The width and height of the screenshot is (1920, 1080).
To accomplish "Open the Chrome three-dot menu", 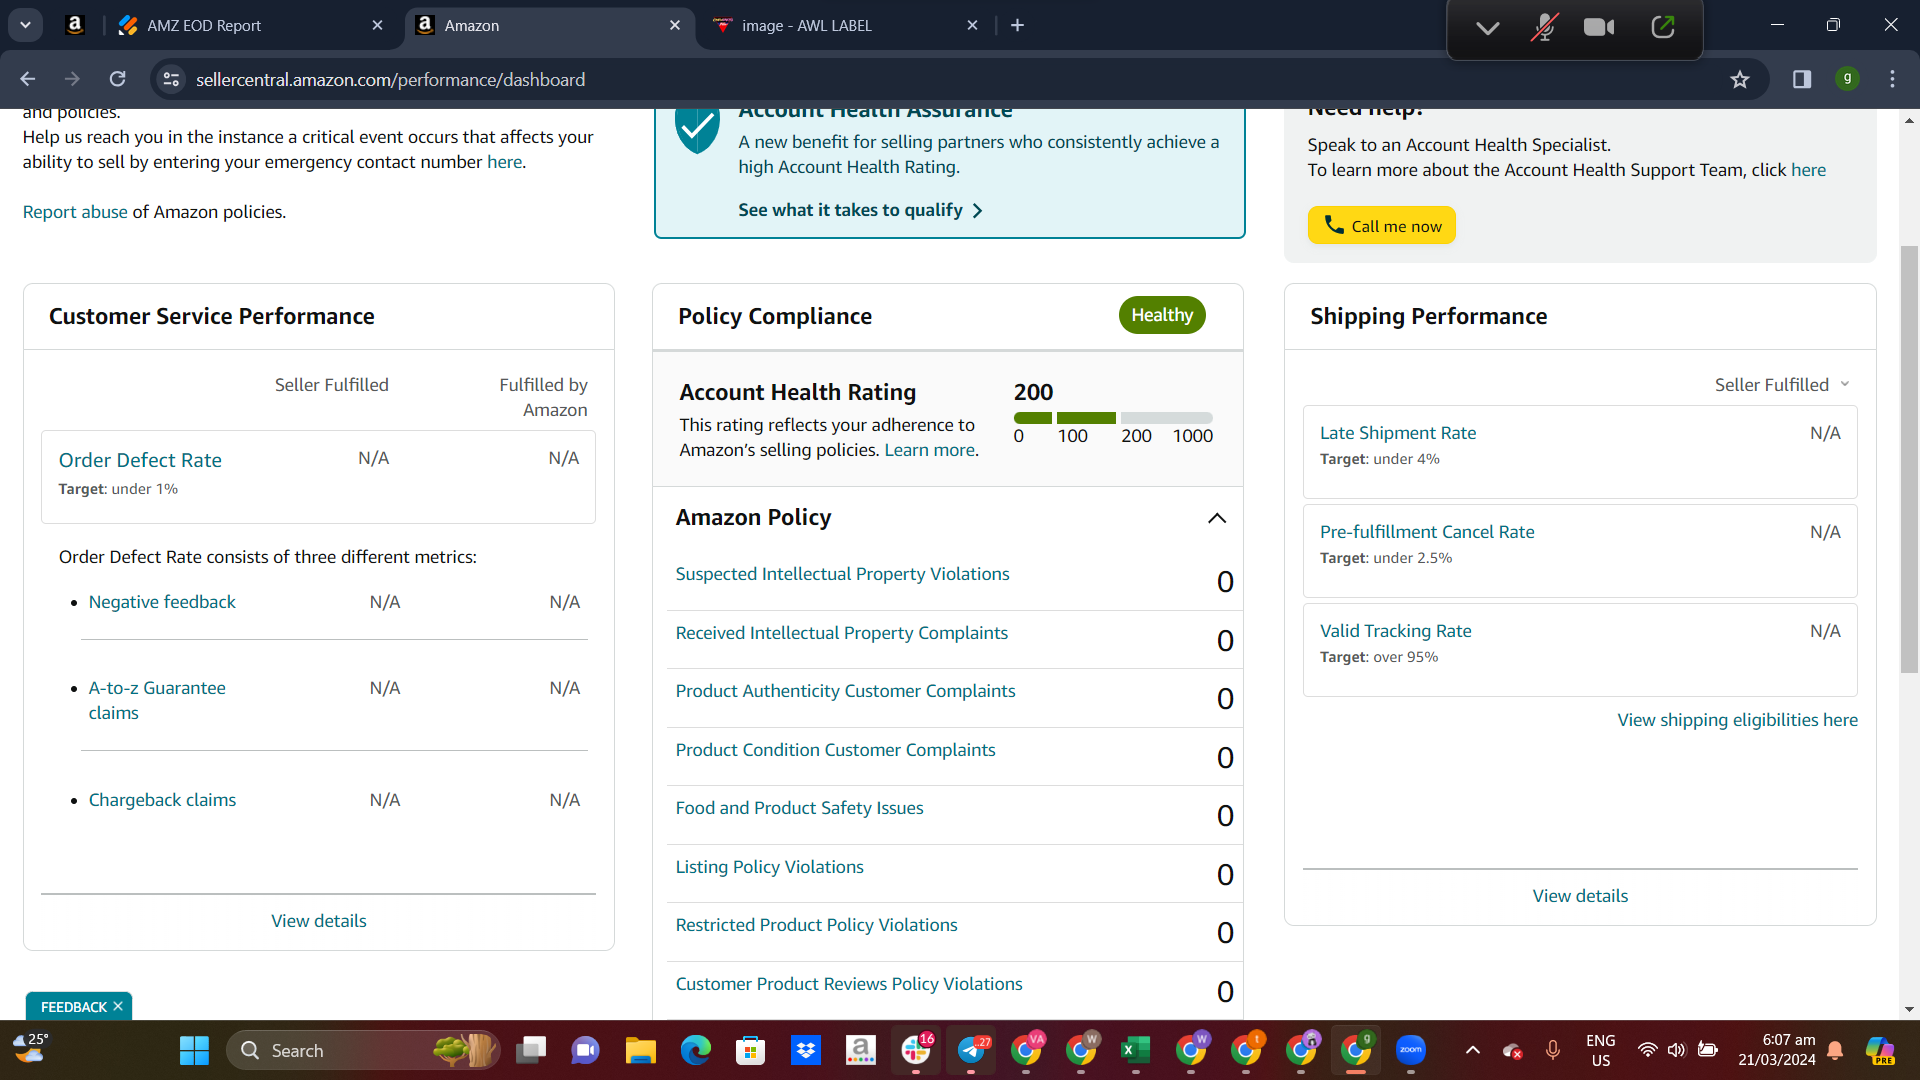I will (x=1892, y=79).
